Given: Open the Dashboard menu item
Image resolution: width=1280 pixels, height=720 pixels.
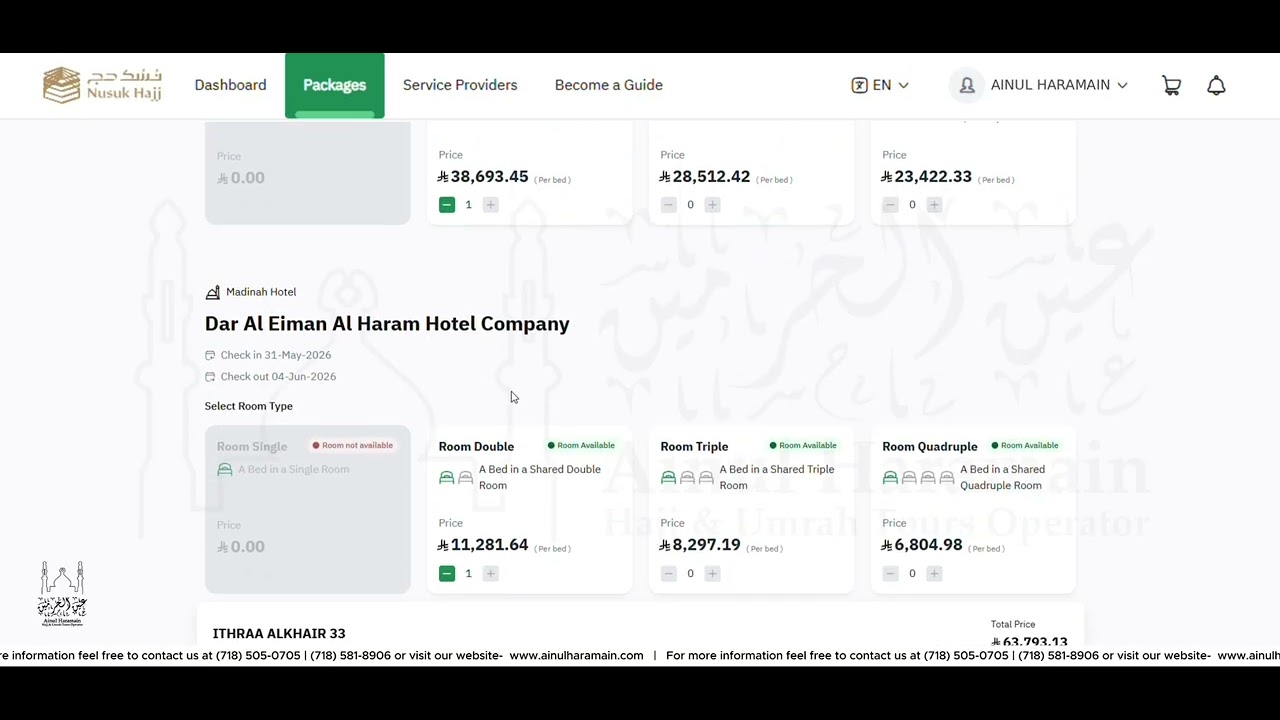Looking at the screenshot, I should [230, 85].
